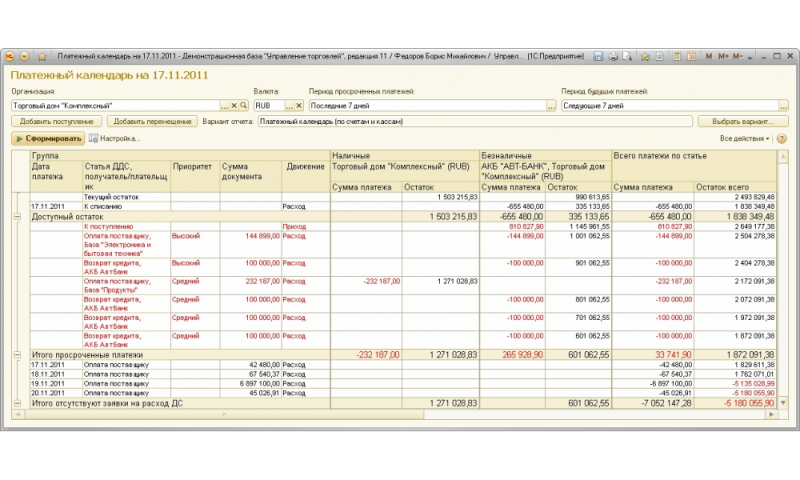800x480 pixels.
Task: Open the help question mark icon
Action: (782, 139)
